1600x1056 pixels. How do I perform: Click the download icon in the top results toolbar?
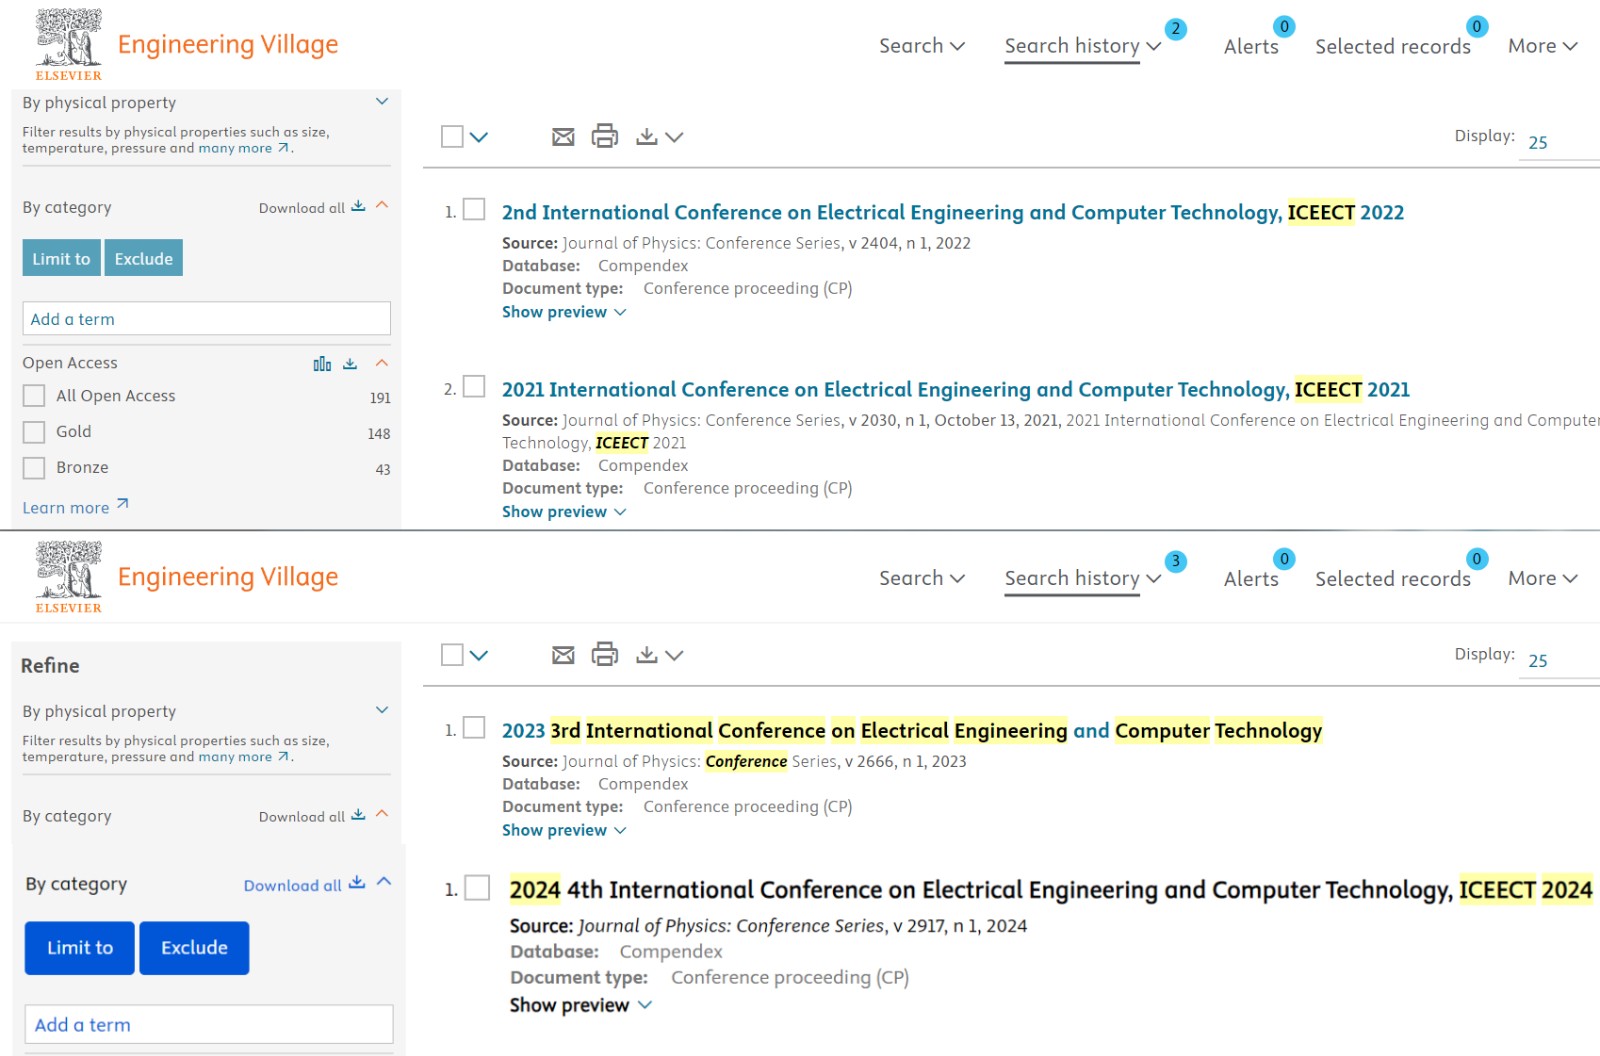click(x=647, y=137)
